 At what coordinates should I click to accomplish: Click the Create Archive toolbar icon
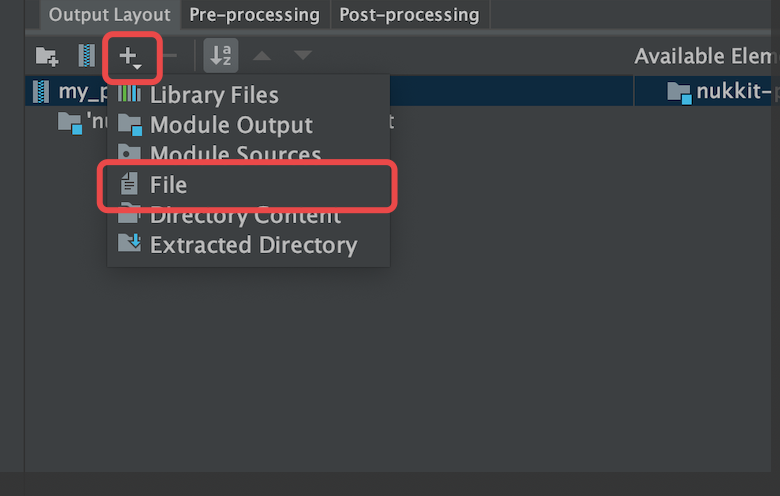tap(87, 58)
